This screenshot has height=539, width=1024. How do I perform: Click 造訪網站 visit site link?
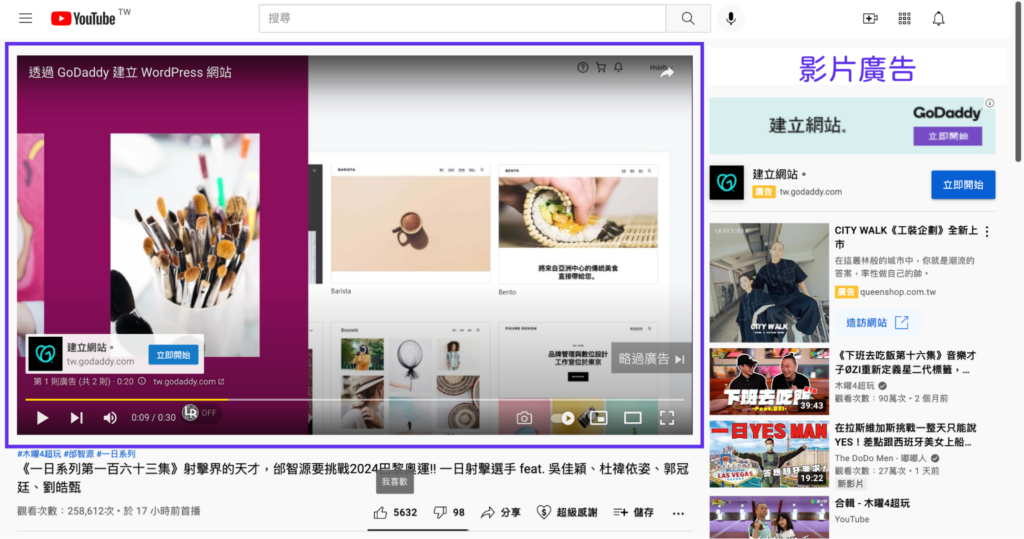coord(877,323)
